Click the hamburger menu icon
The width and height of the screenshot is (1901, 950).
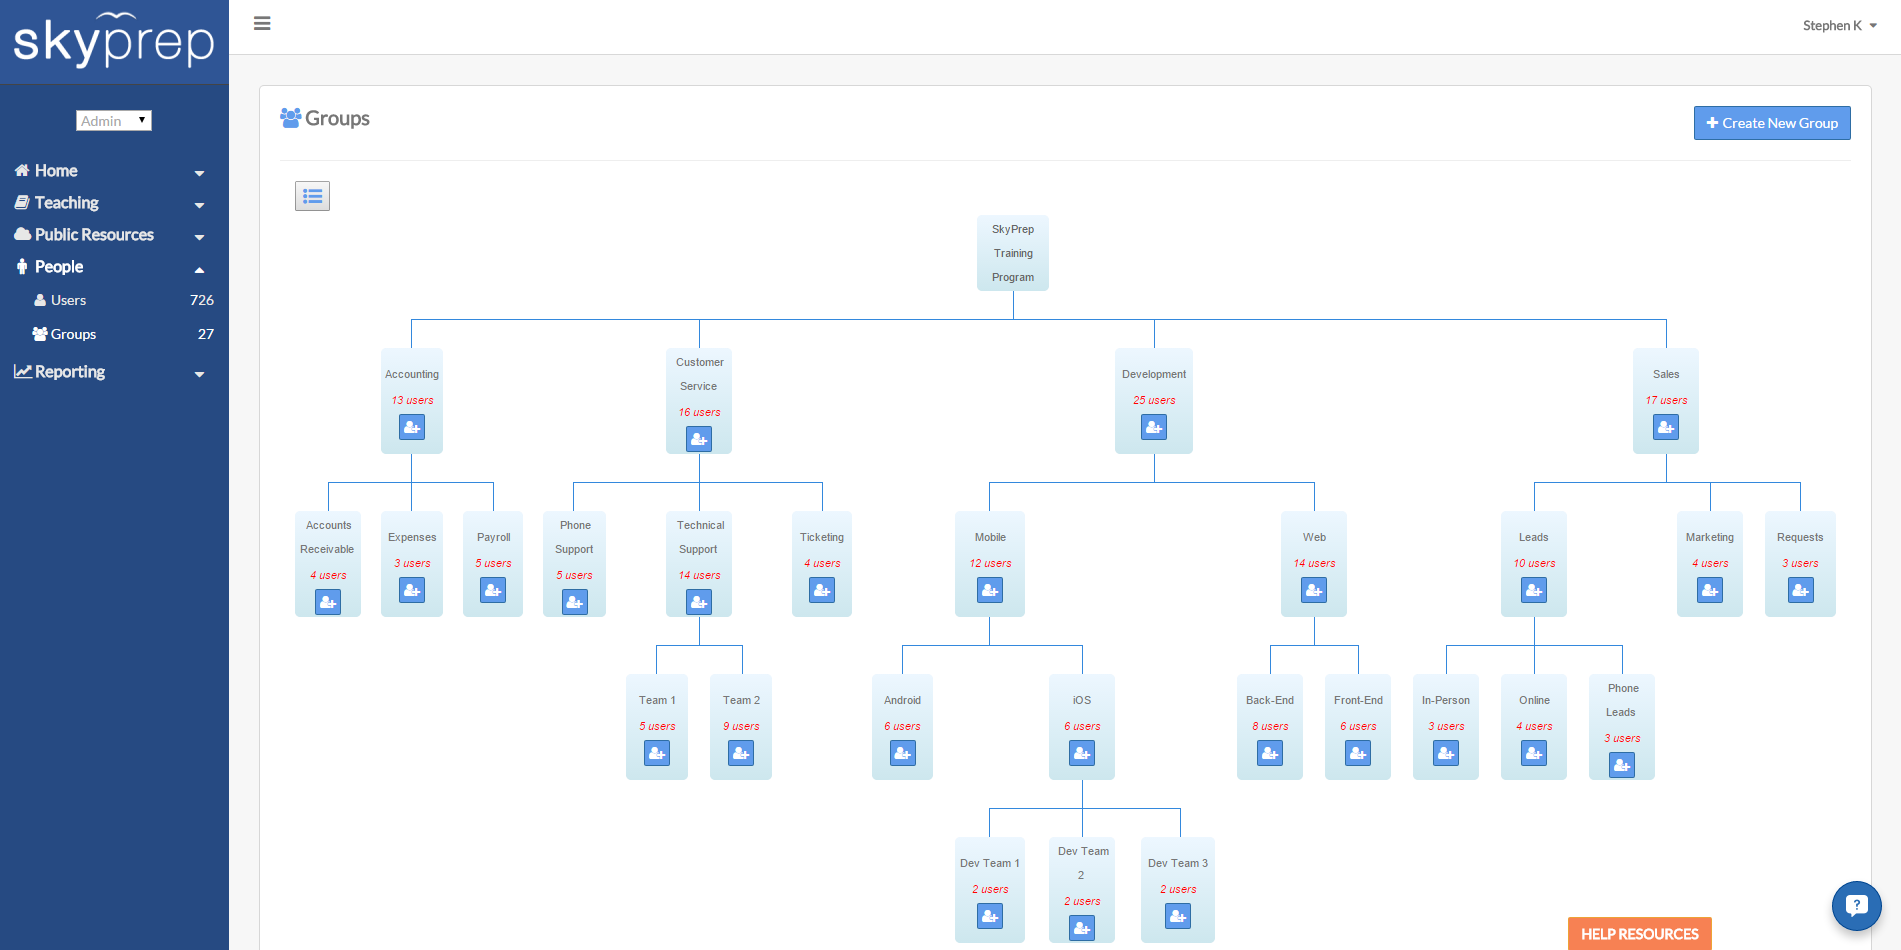(262, 23)
